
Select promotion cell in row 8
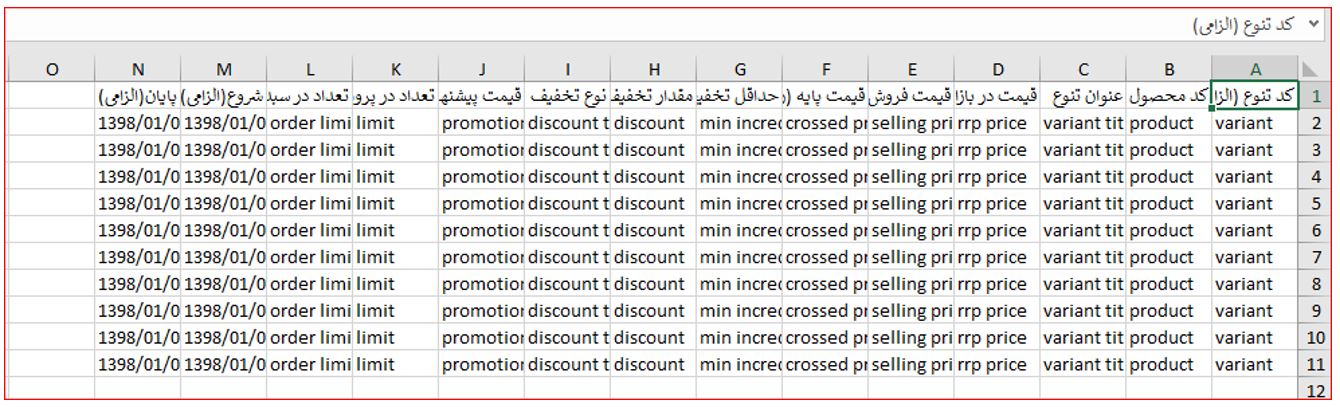click(x=481, y=284)
